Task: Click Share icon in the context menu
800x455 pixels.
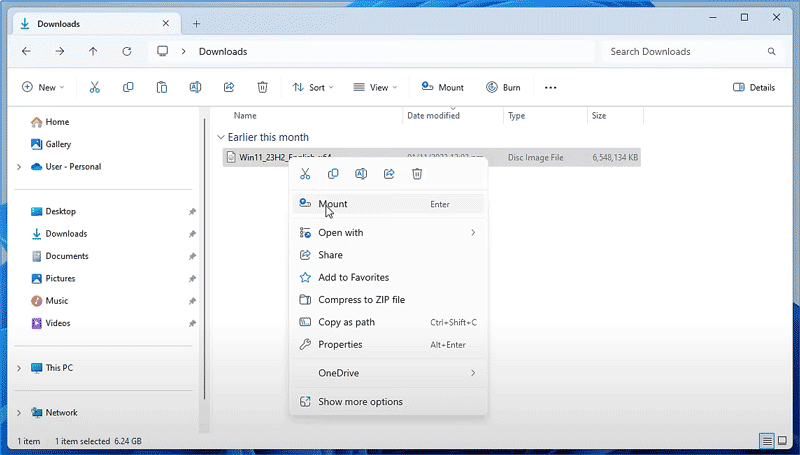Action: (389, 174)
